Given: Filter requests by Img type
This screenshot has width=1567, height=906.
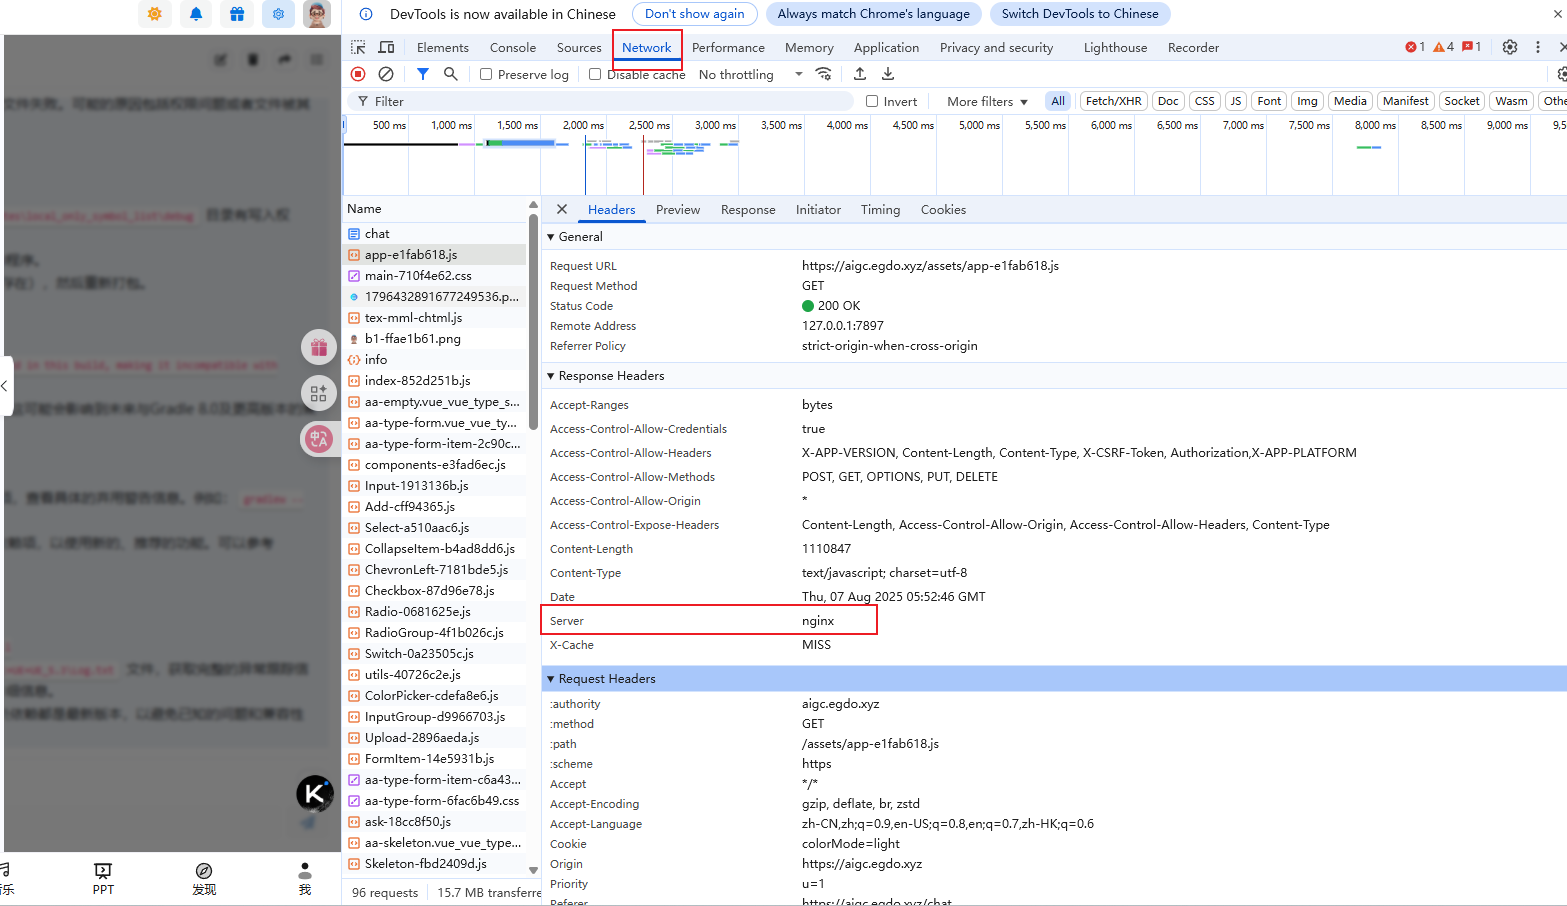Looking at the screenshot, I should pos(1307,101).
